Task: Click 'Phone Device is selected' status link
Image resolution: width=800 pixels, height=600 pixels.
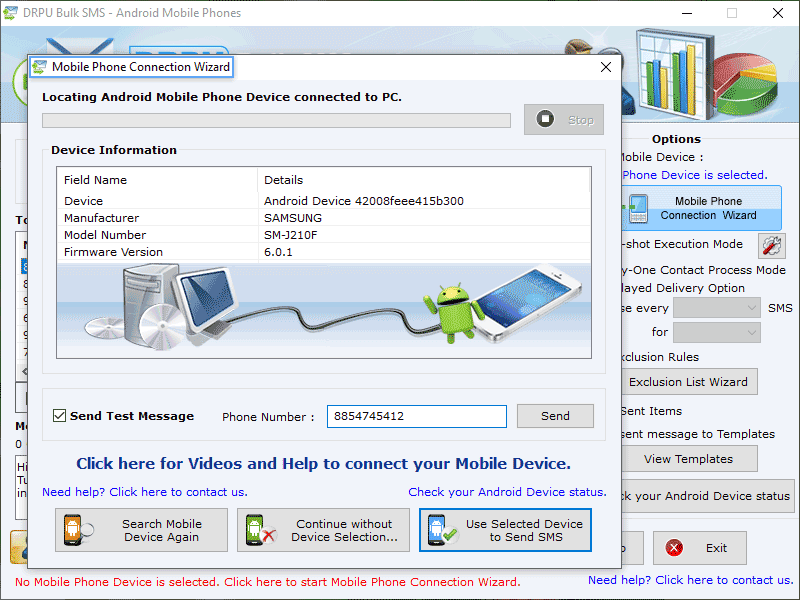Action: click(695, 175)
